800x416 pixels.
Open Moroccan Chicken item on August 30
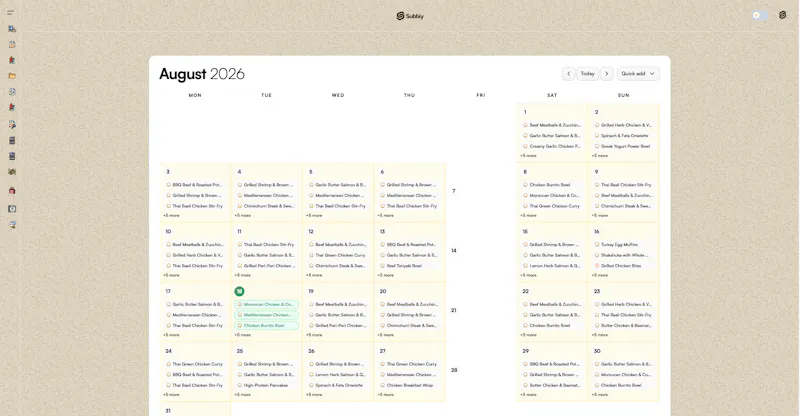pyautogui.click(x=623, y=375)
